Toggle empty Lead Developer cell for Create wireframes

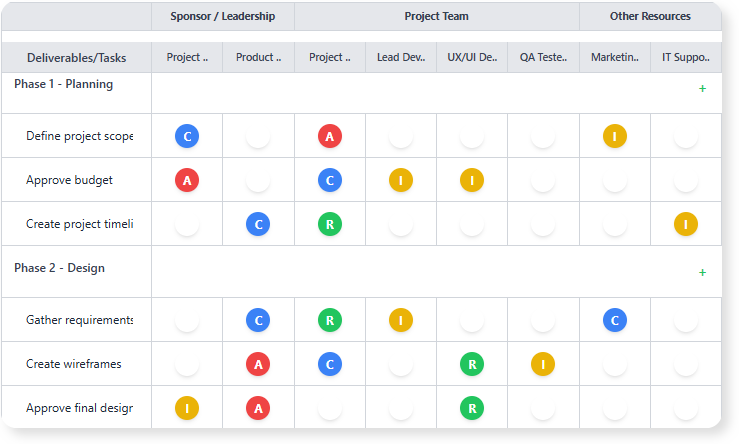[401, 364]
